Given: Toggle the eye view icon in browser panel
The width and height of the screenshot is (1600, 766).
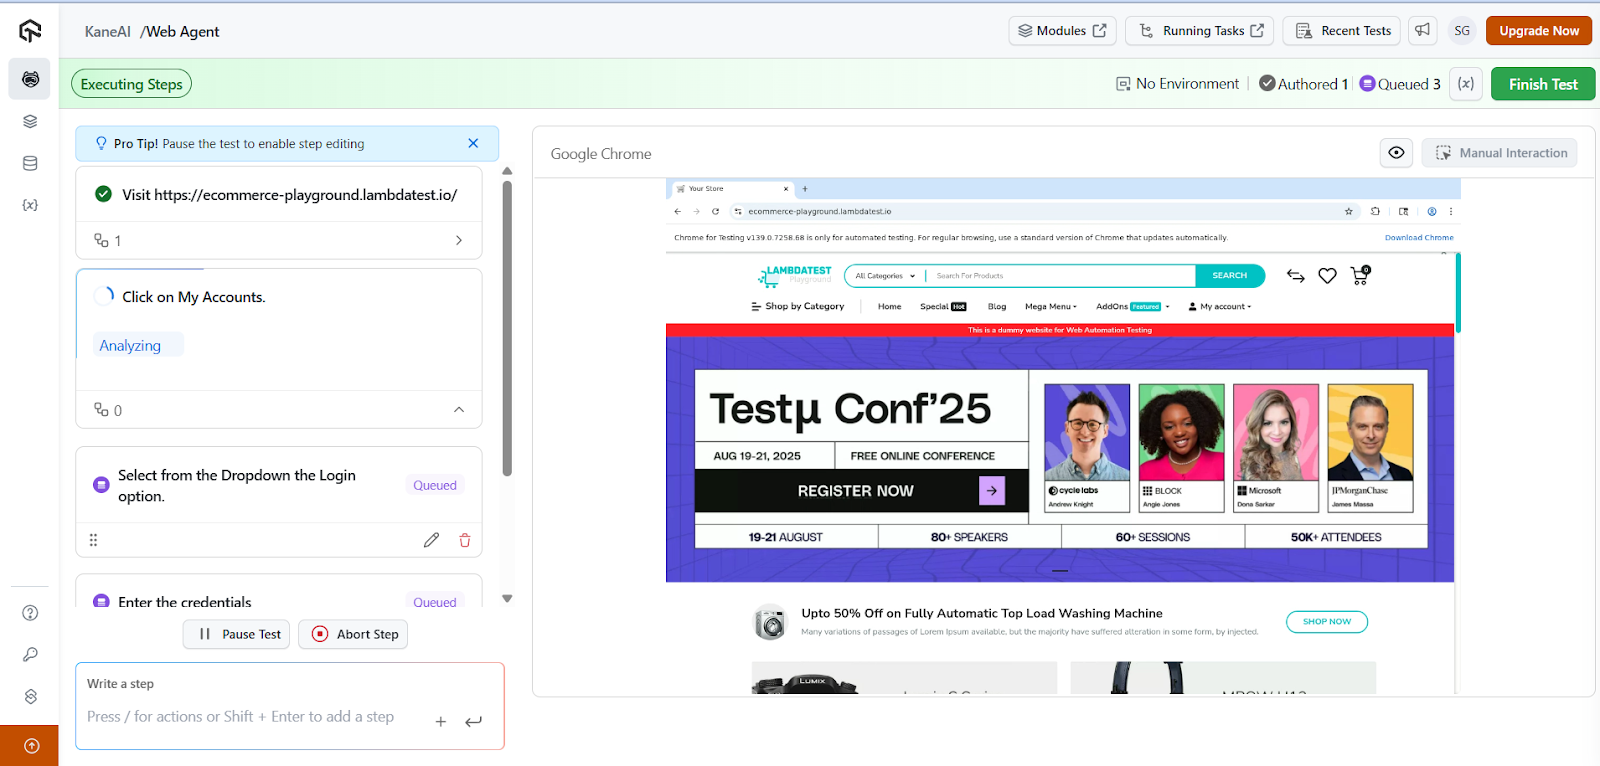Looking at the screenshot, I should pyautogui.click(x=1396, y=153).
